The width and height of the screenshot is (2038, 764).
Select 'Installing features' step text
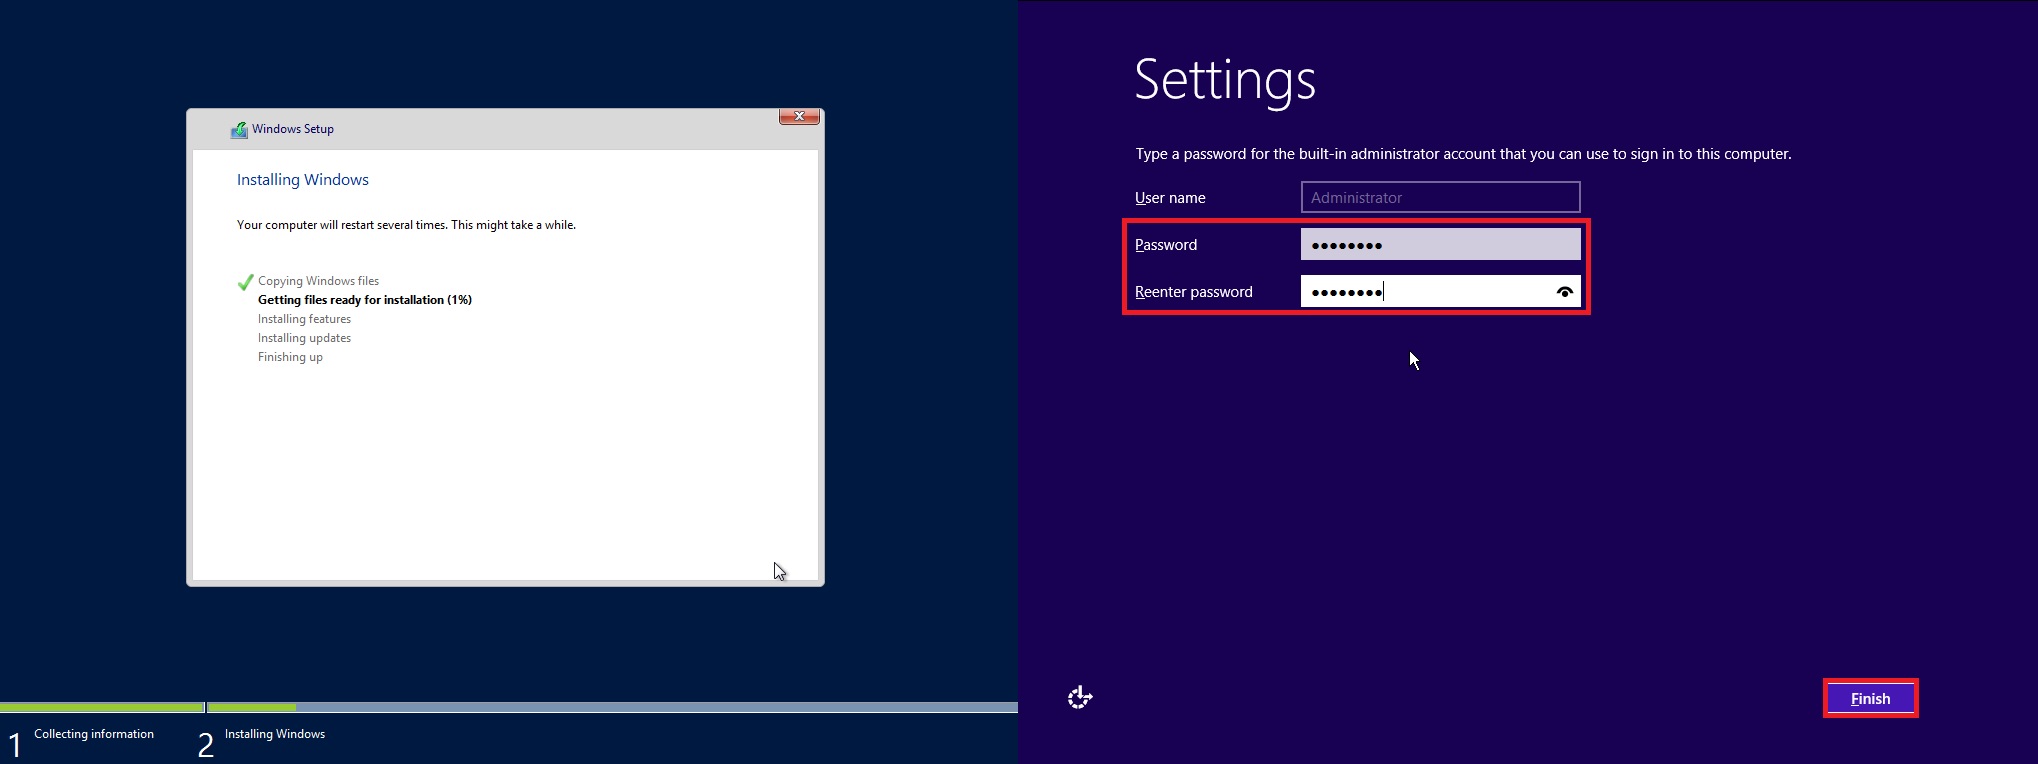pyautogui.click(x=304, y=319)
